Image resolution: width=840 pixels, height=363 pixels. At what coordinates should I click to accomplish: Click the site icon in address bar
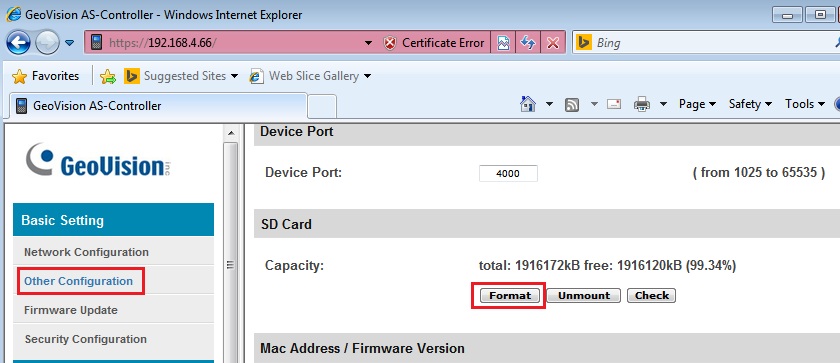tap(96, 43)
